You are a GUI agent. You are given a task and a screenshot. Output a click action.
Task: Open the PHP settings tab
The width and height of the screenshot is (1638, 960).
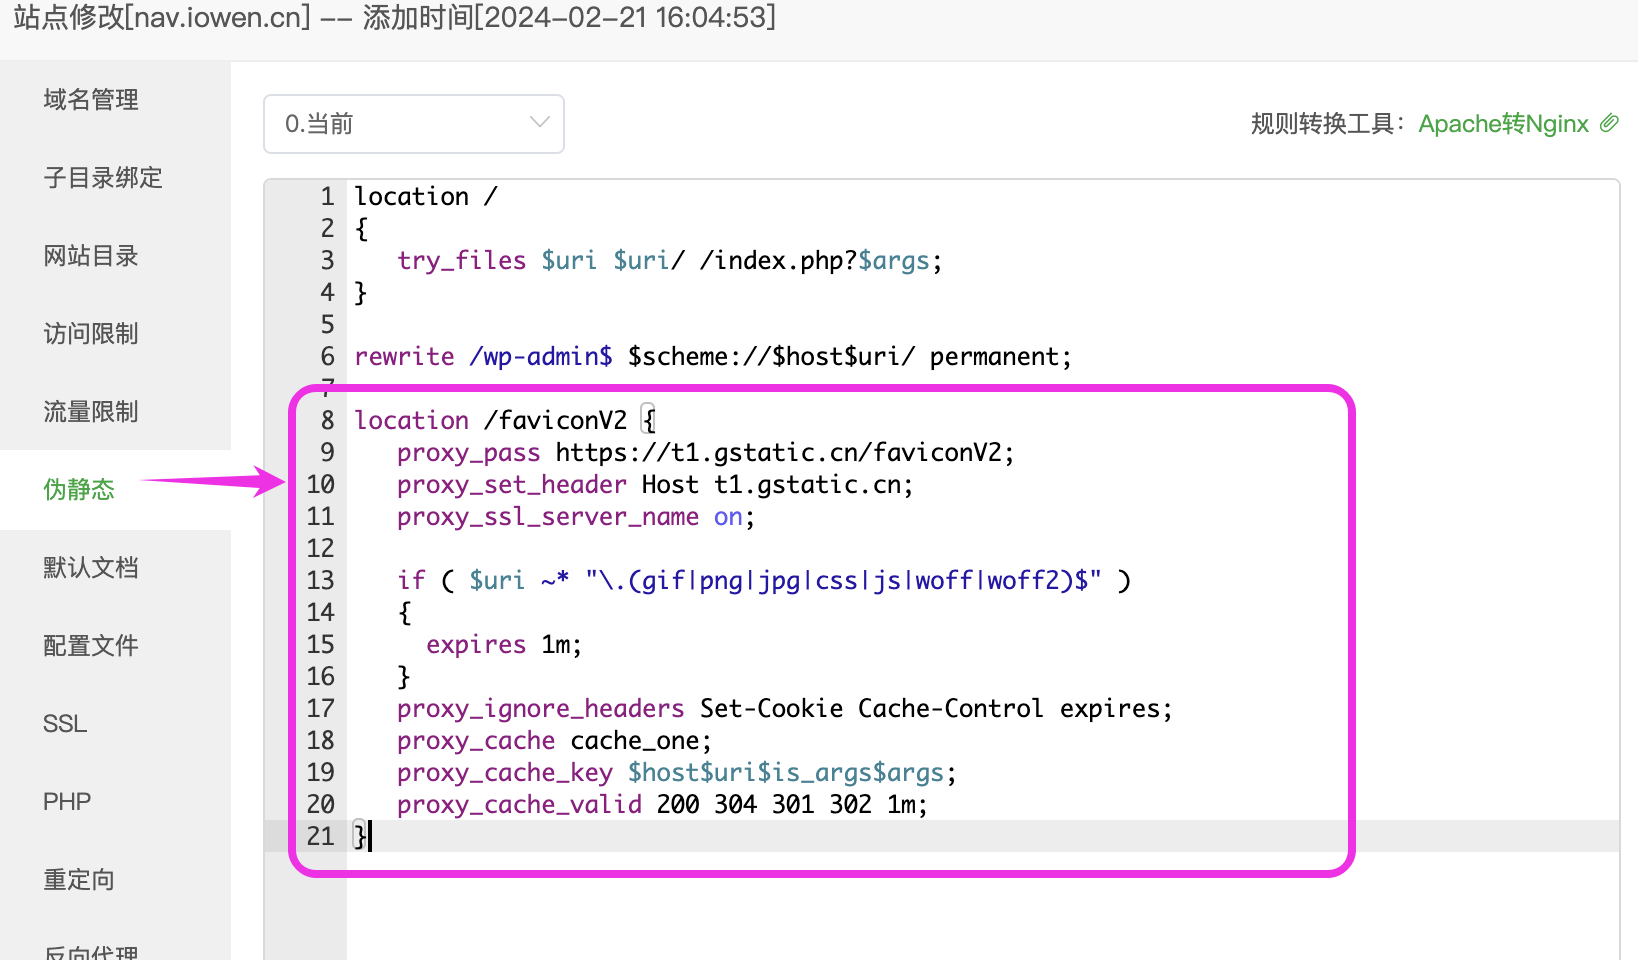pyautogui.click(x=67, y=802)
